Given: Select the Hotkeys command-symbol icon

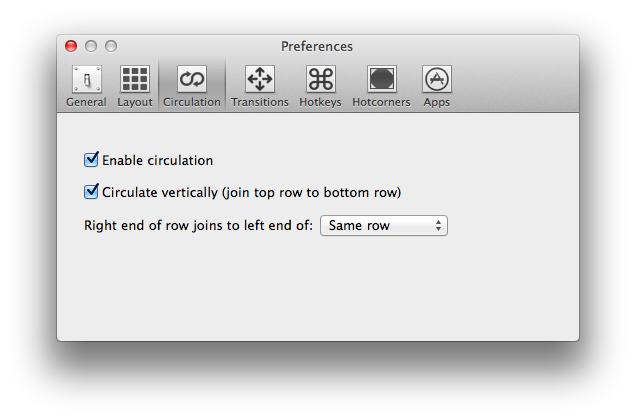Looking at the screenshot, I should pos(320,79).
